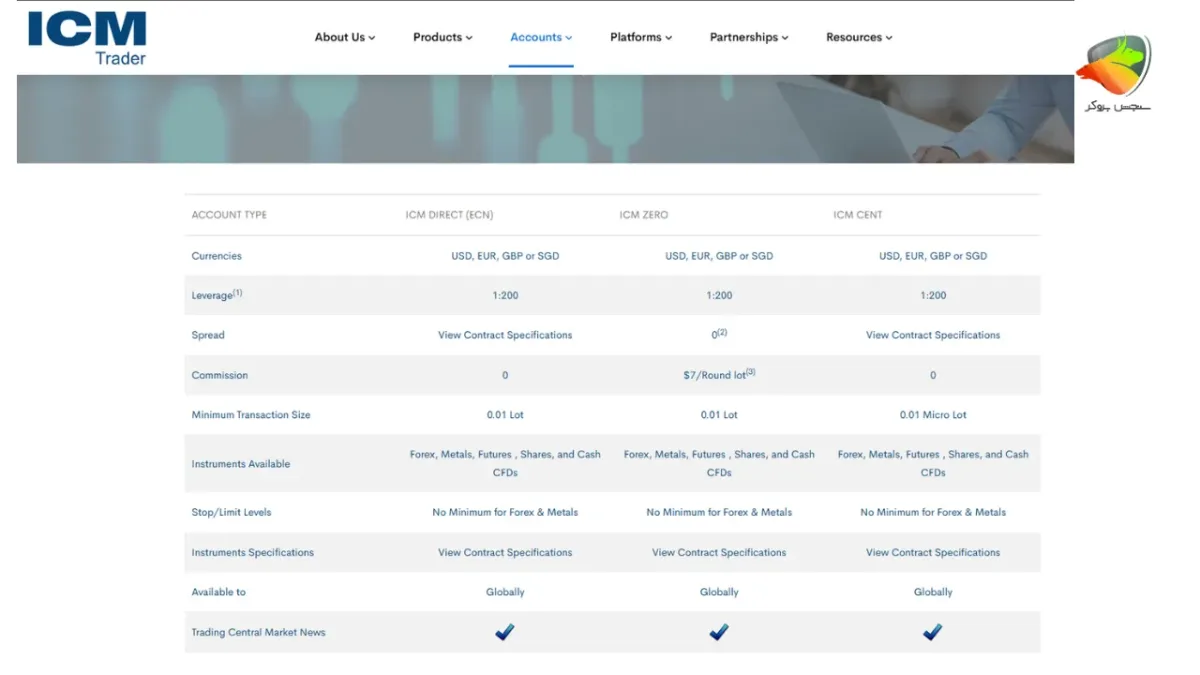Open the About Us menu
1200x675 pixels.
(x=345, y=37)
